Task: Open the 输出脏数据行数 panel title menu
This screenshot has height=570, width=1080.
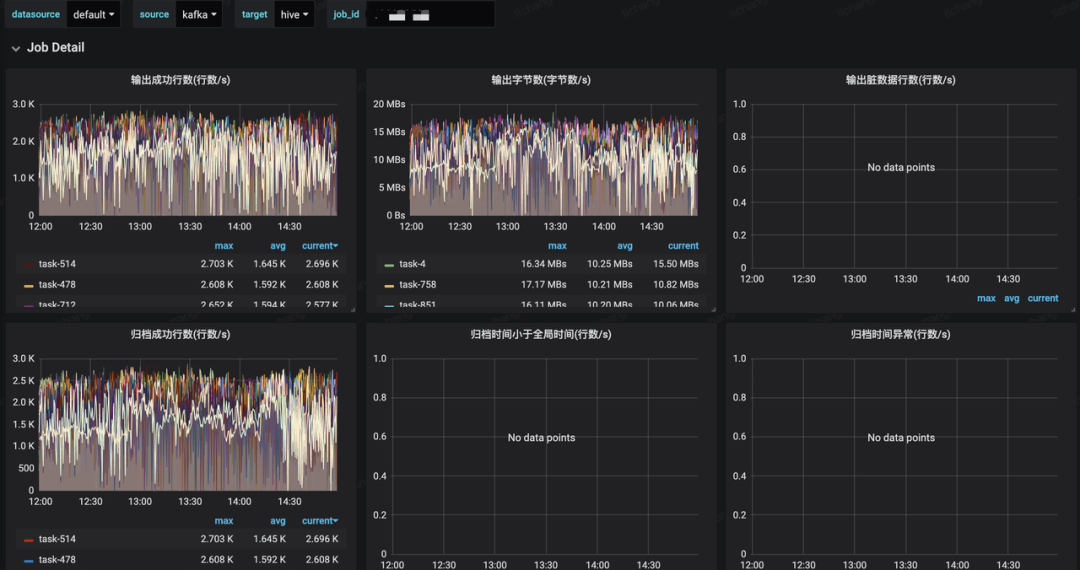Action: pos(900,80)
